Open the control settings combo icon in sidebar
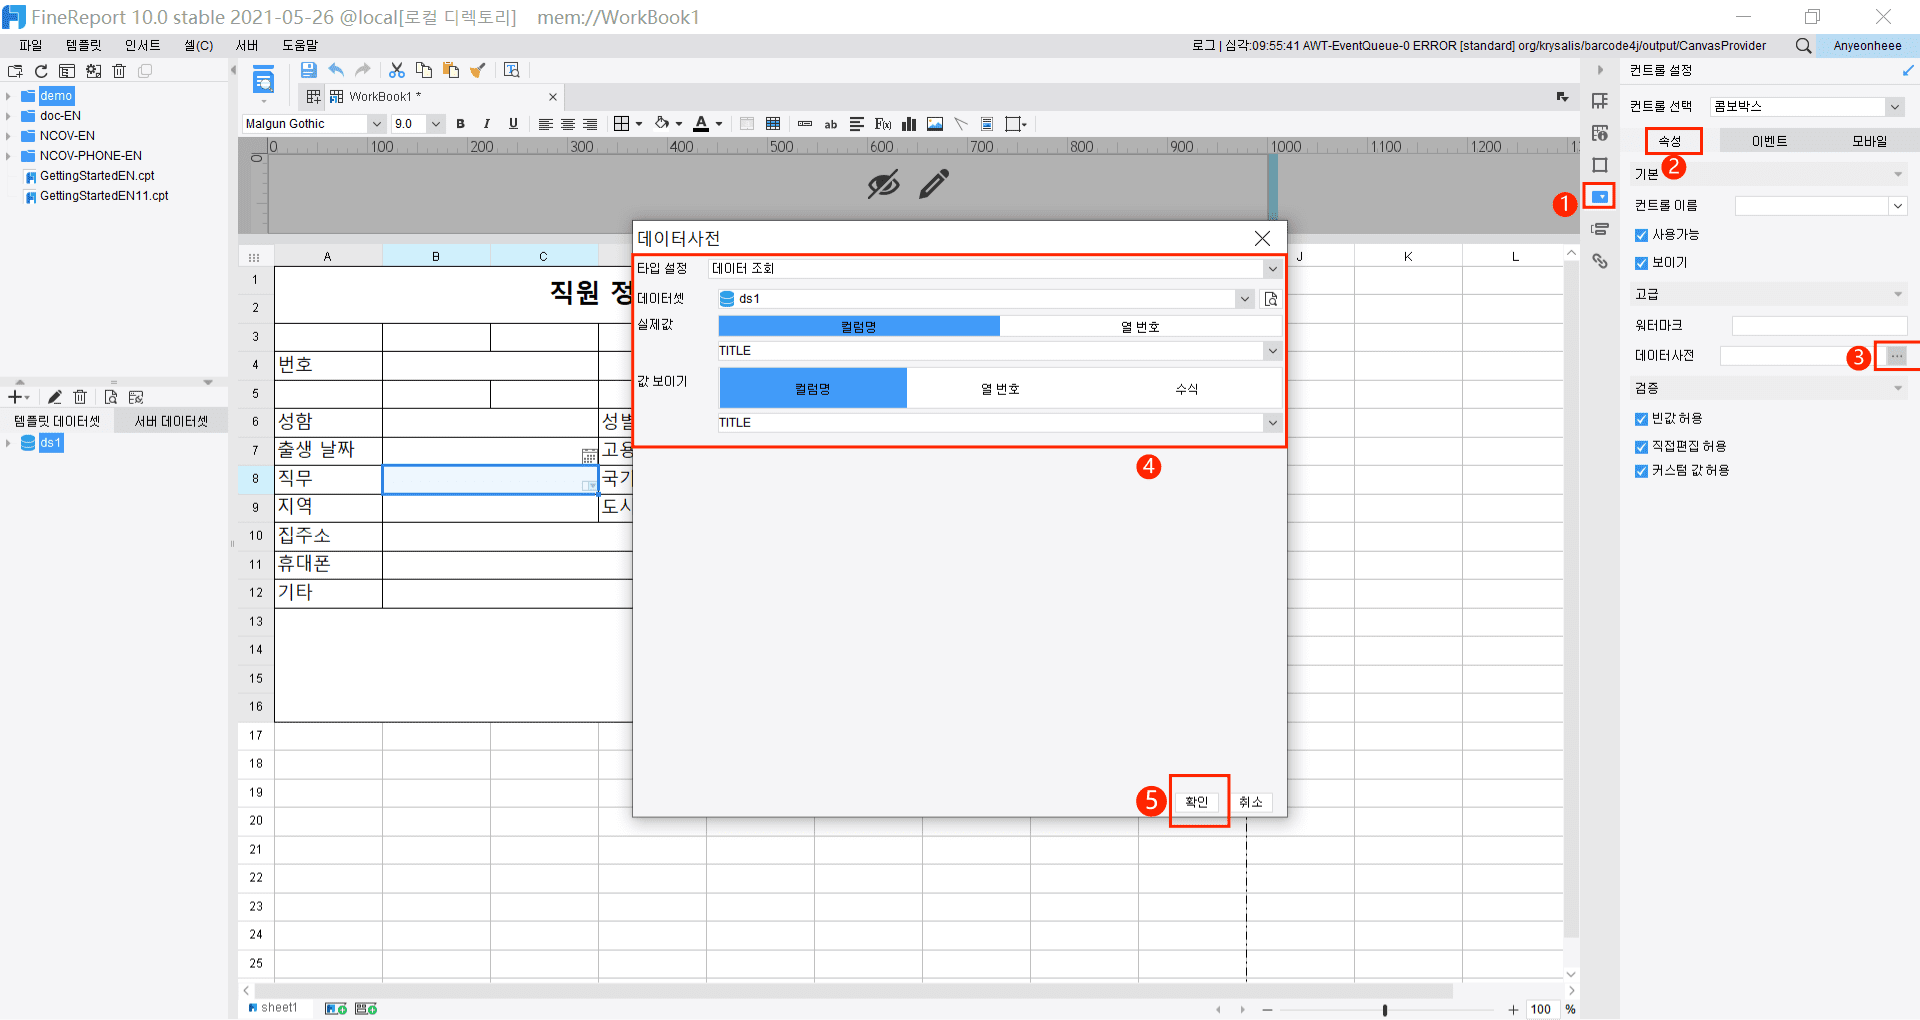The image size is (1920, 1020). (1600, 197)
